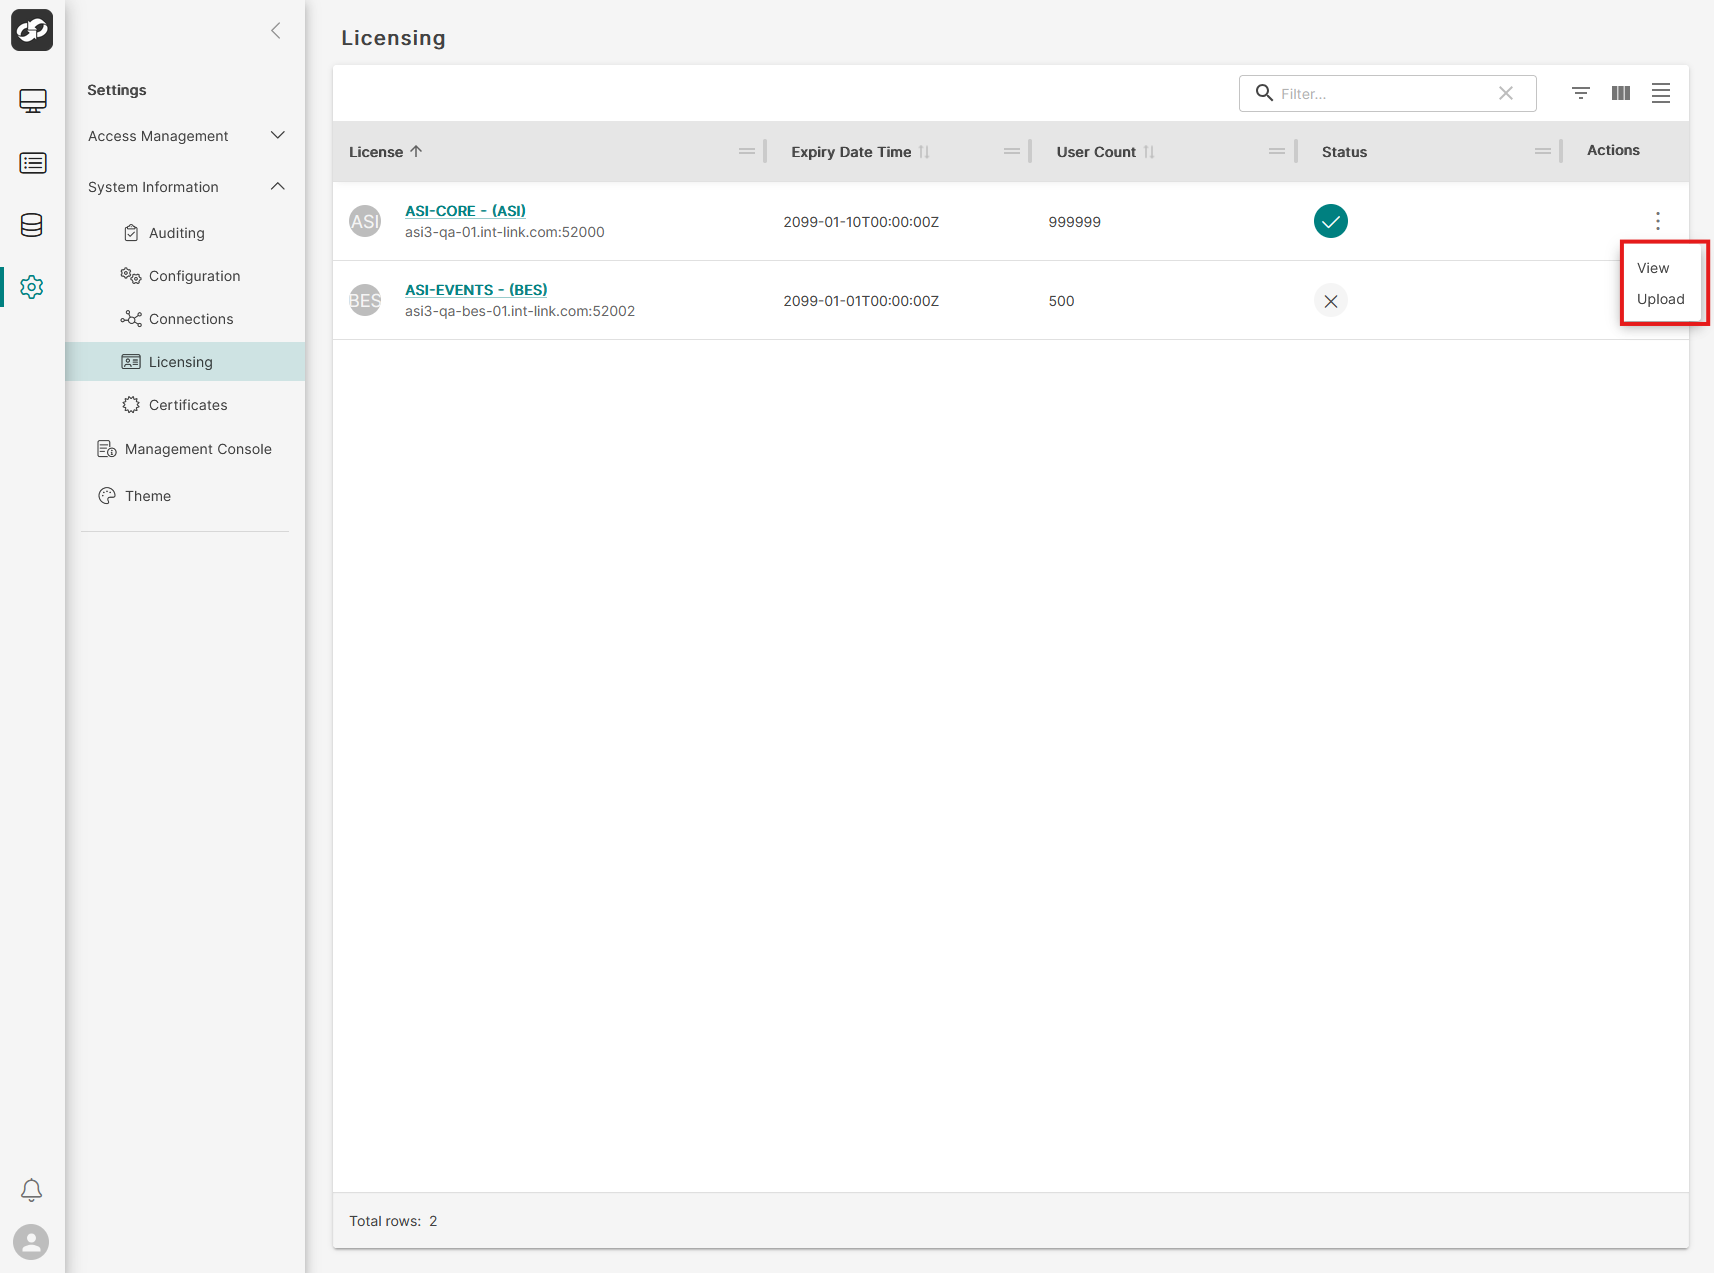Click host asi3-qa-01.int-link.com:52000
The height and width of the screenshot is (1273, 1714).
coord(505,232)
